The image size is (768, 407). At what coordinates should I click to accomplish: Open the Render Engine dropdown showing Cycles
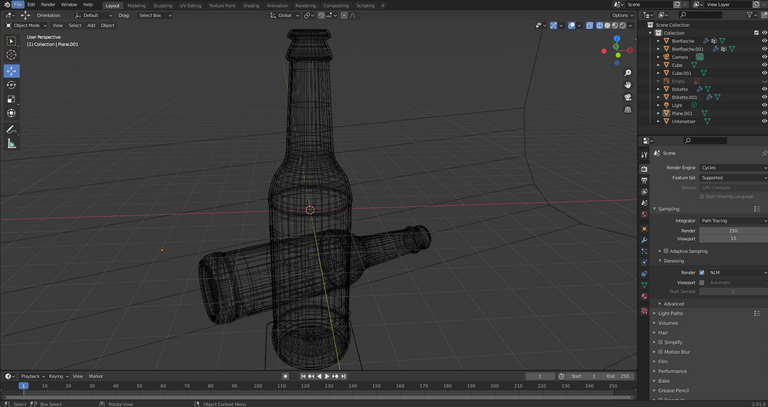pos(733,168)
